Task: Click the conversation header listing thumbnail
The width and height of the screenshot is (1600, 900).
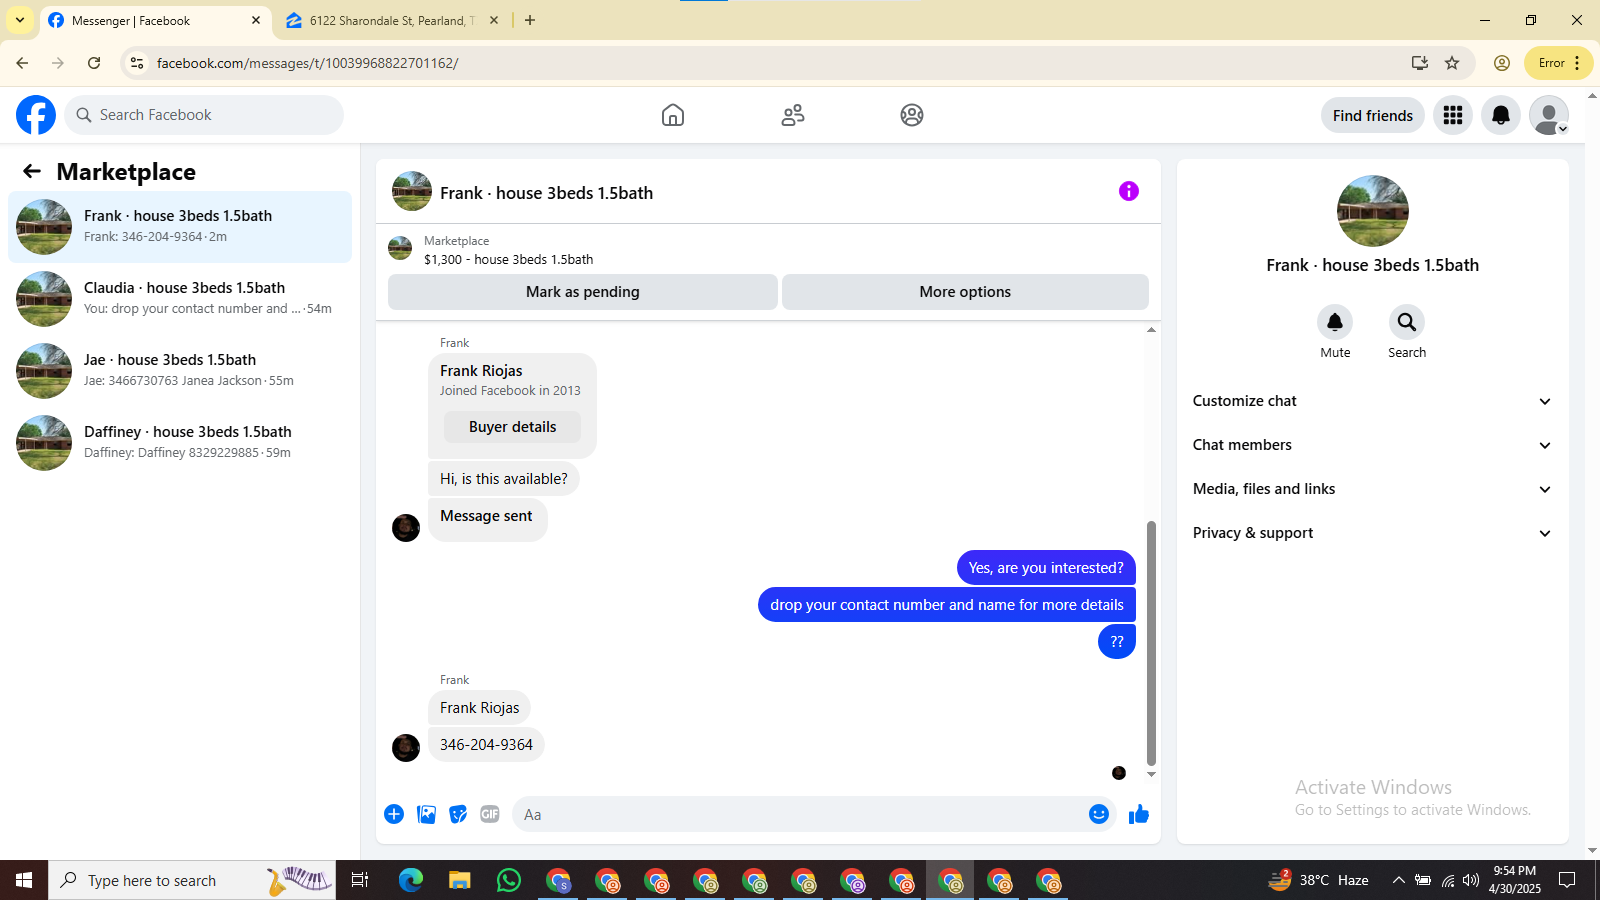Action: [412, 191]
